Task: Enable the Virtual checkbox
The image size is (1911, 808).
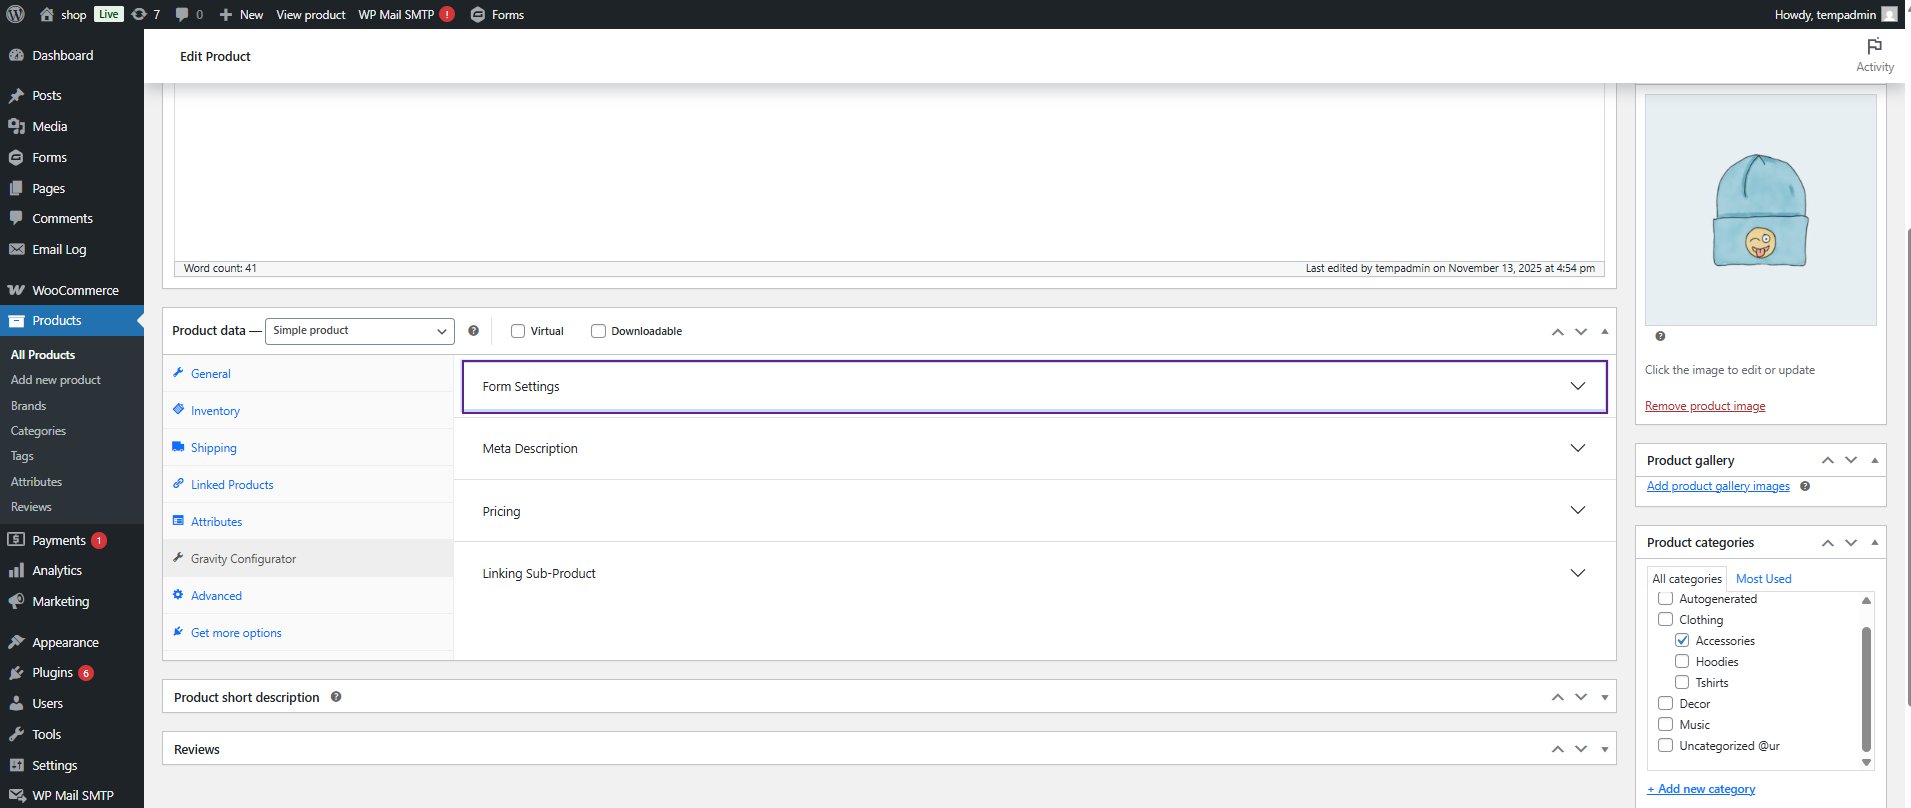Action: pyautogui.click(x=518, y=331)
